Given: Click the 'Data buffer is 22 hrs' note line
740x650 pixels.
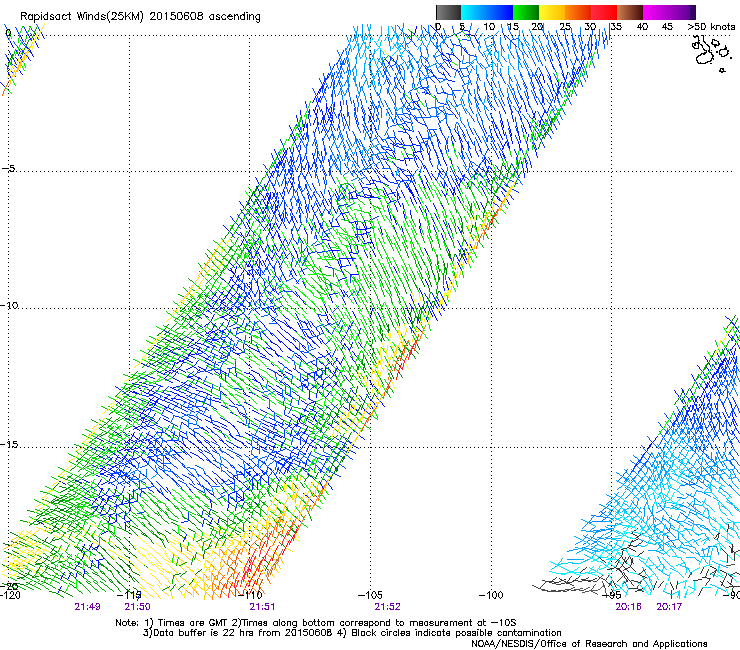Looking at the screenshot, I should point(352,633).
